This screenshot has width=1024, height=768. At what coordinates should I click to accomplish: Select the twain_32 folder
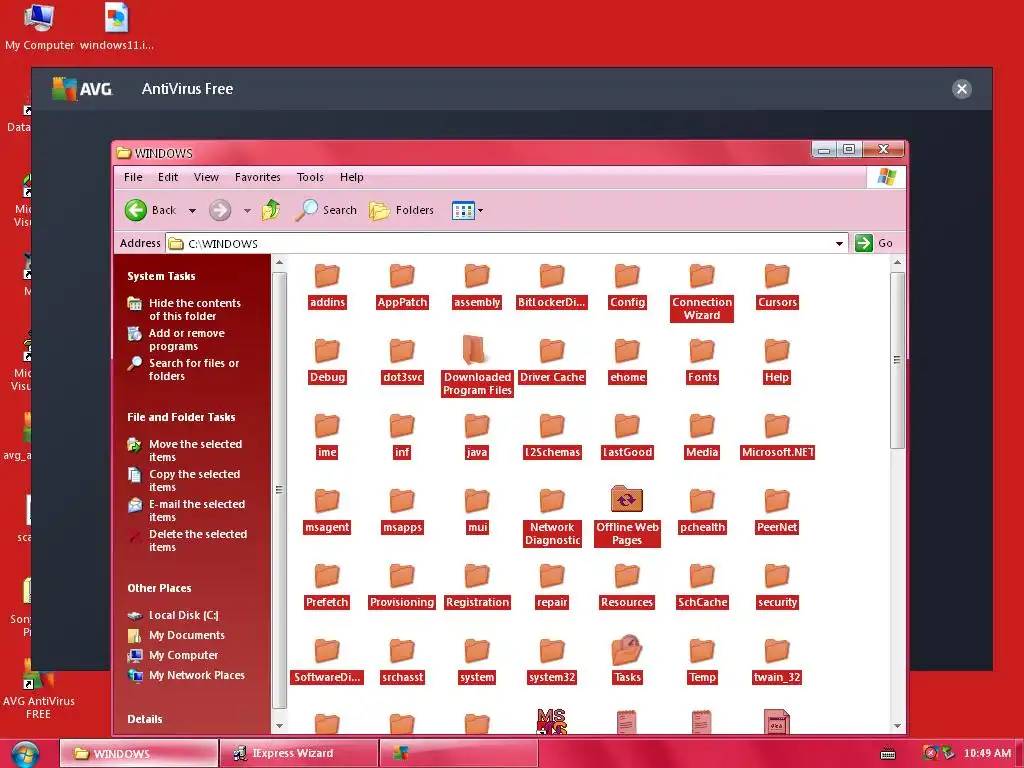pos(777,661)
